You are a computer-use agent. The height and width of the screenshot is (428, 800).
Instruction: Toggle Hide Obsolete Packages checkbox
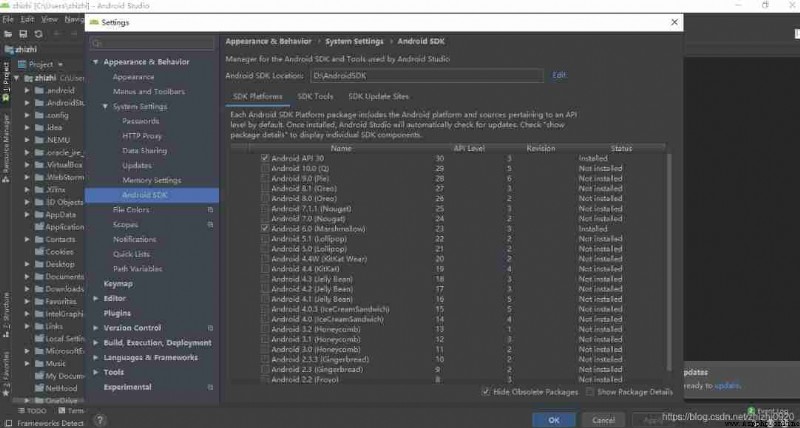click(486, 392)
